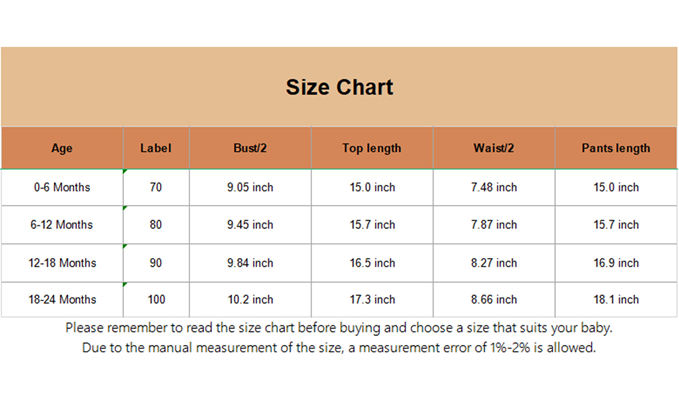Viewport: 679px width, 420px height.
Task: Click the label cell showing 100
Action: [156, 299]
